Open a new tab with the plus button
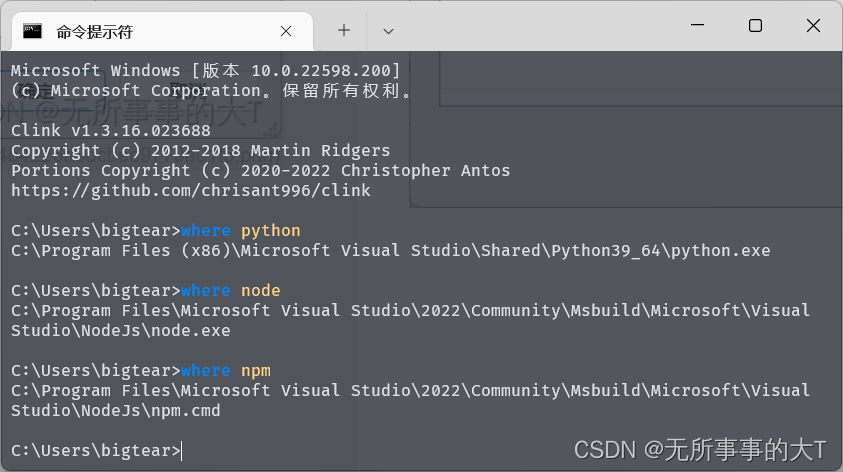Image resolution: width=843 pixels, height=472 pixels. coord(344,31)
